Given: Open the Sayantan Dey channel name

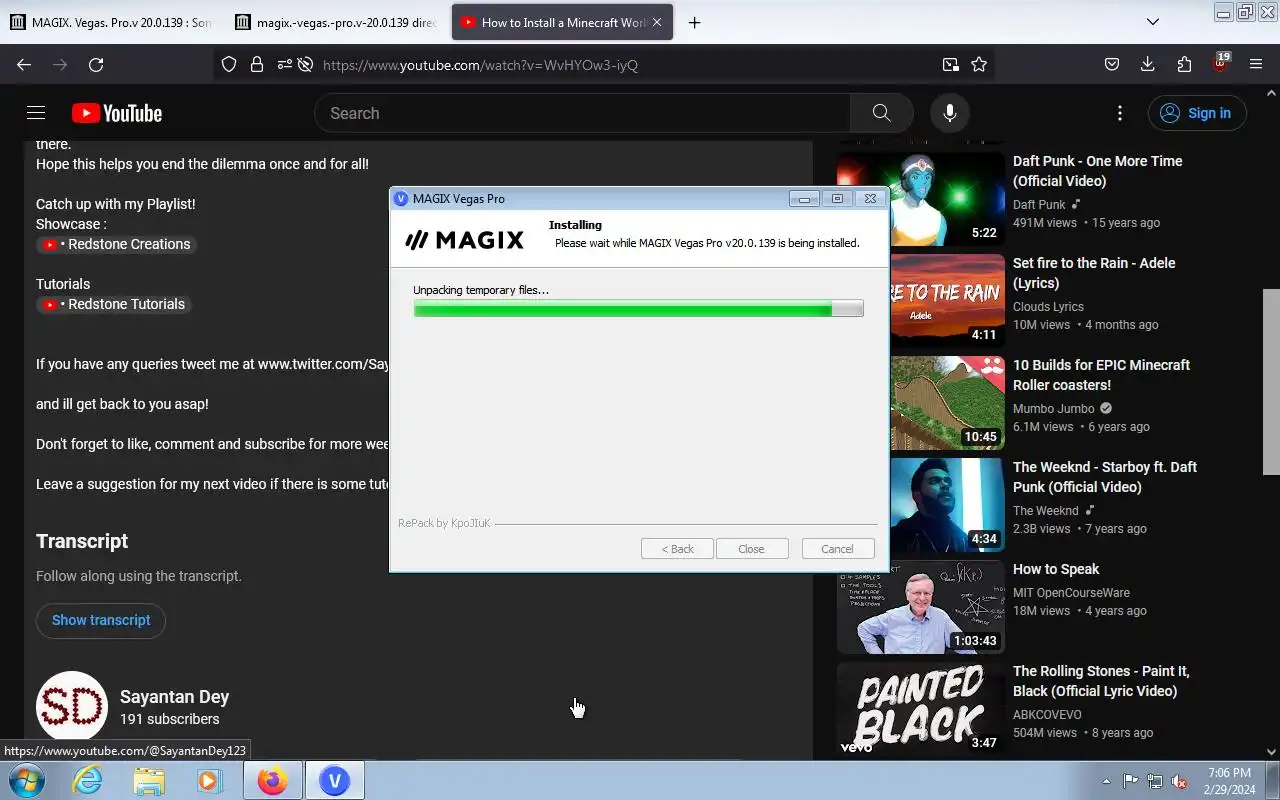Looking at the screenshot, I should pyautogui.click(x=174, y=697).
